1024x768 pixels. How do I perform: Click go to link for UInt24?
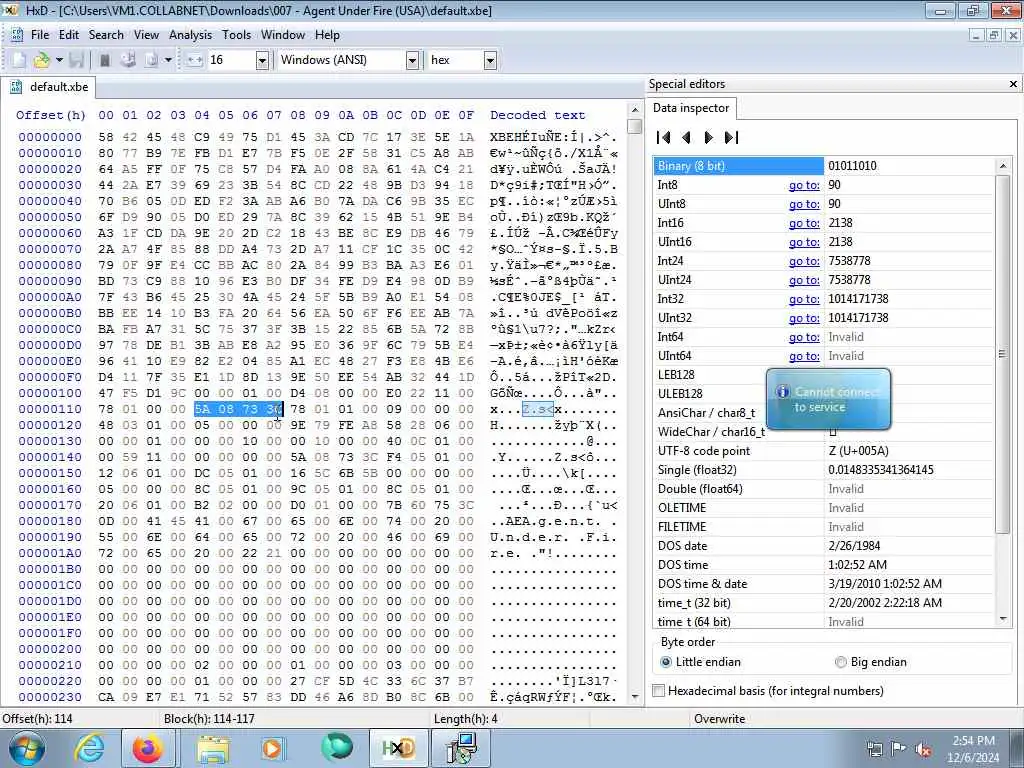click(804, 280)
